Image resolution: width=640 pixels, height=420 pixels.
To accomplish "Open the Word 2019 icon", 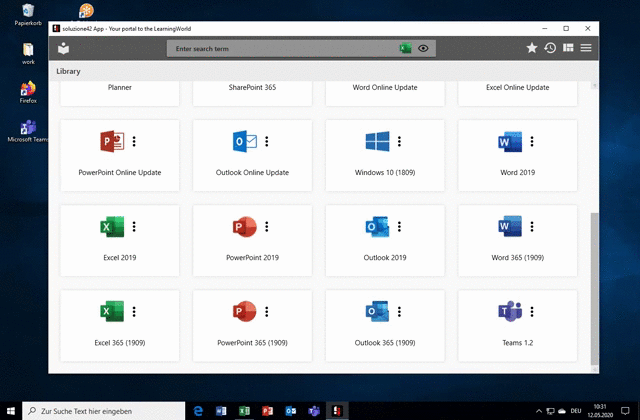I will 510,142.
